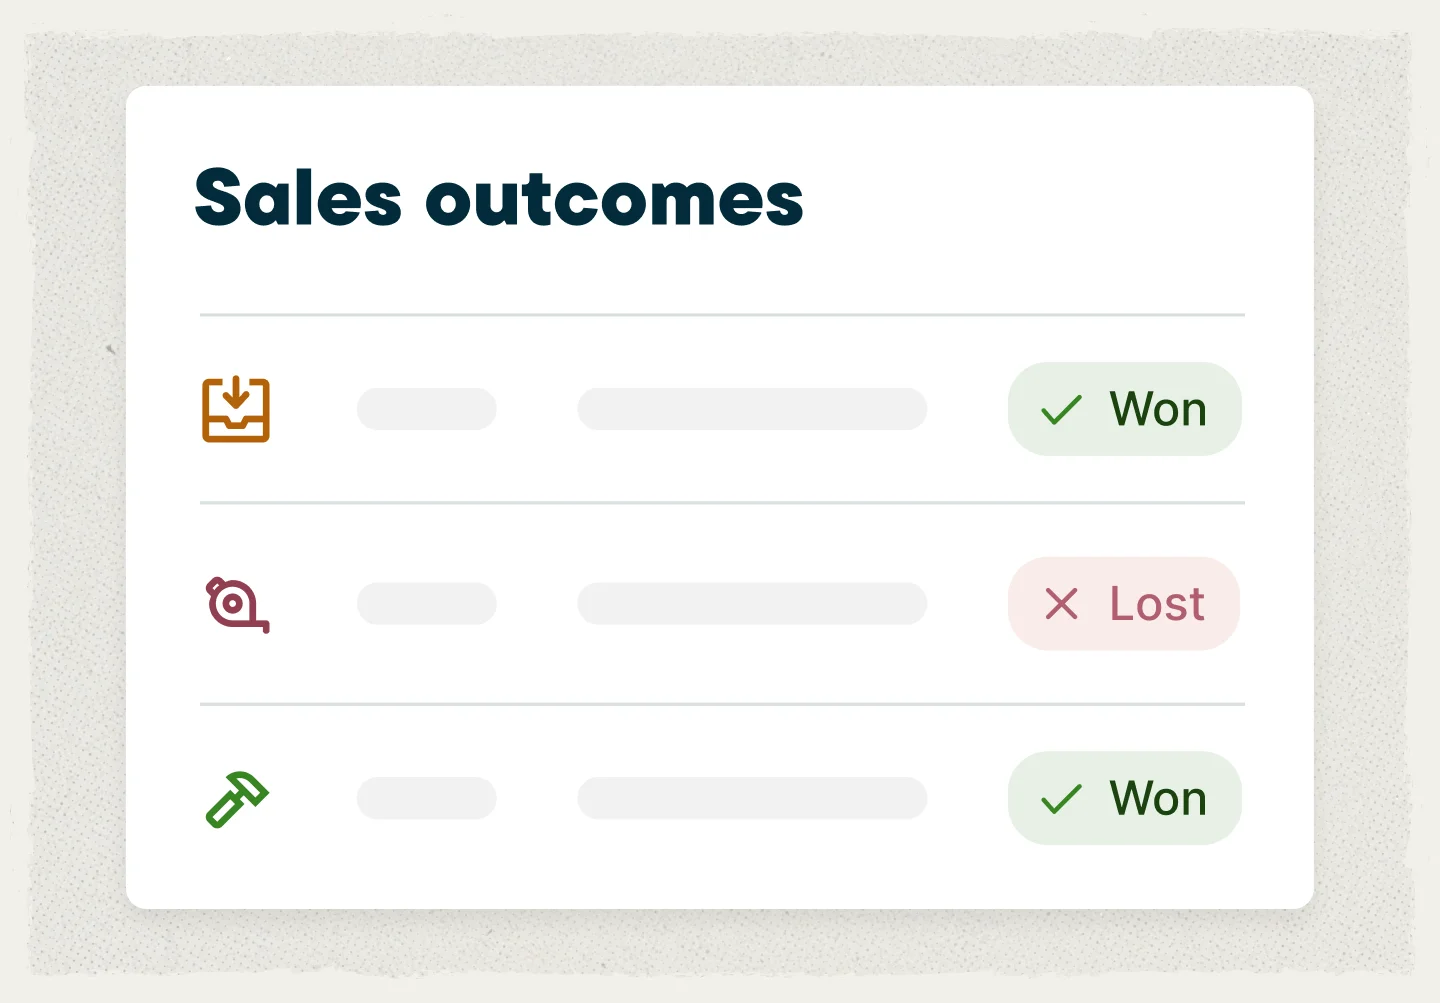This screenshot has height=1003, width=1440.
Task: Click the long placeholder bar in the Lost row
Action: [752, 604]
